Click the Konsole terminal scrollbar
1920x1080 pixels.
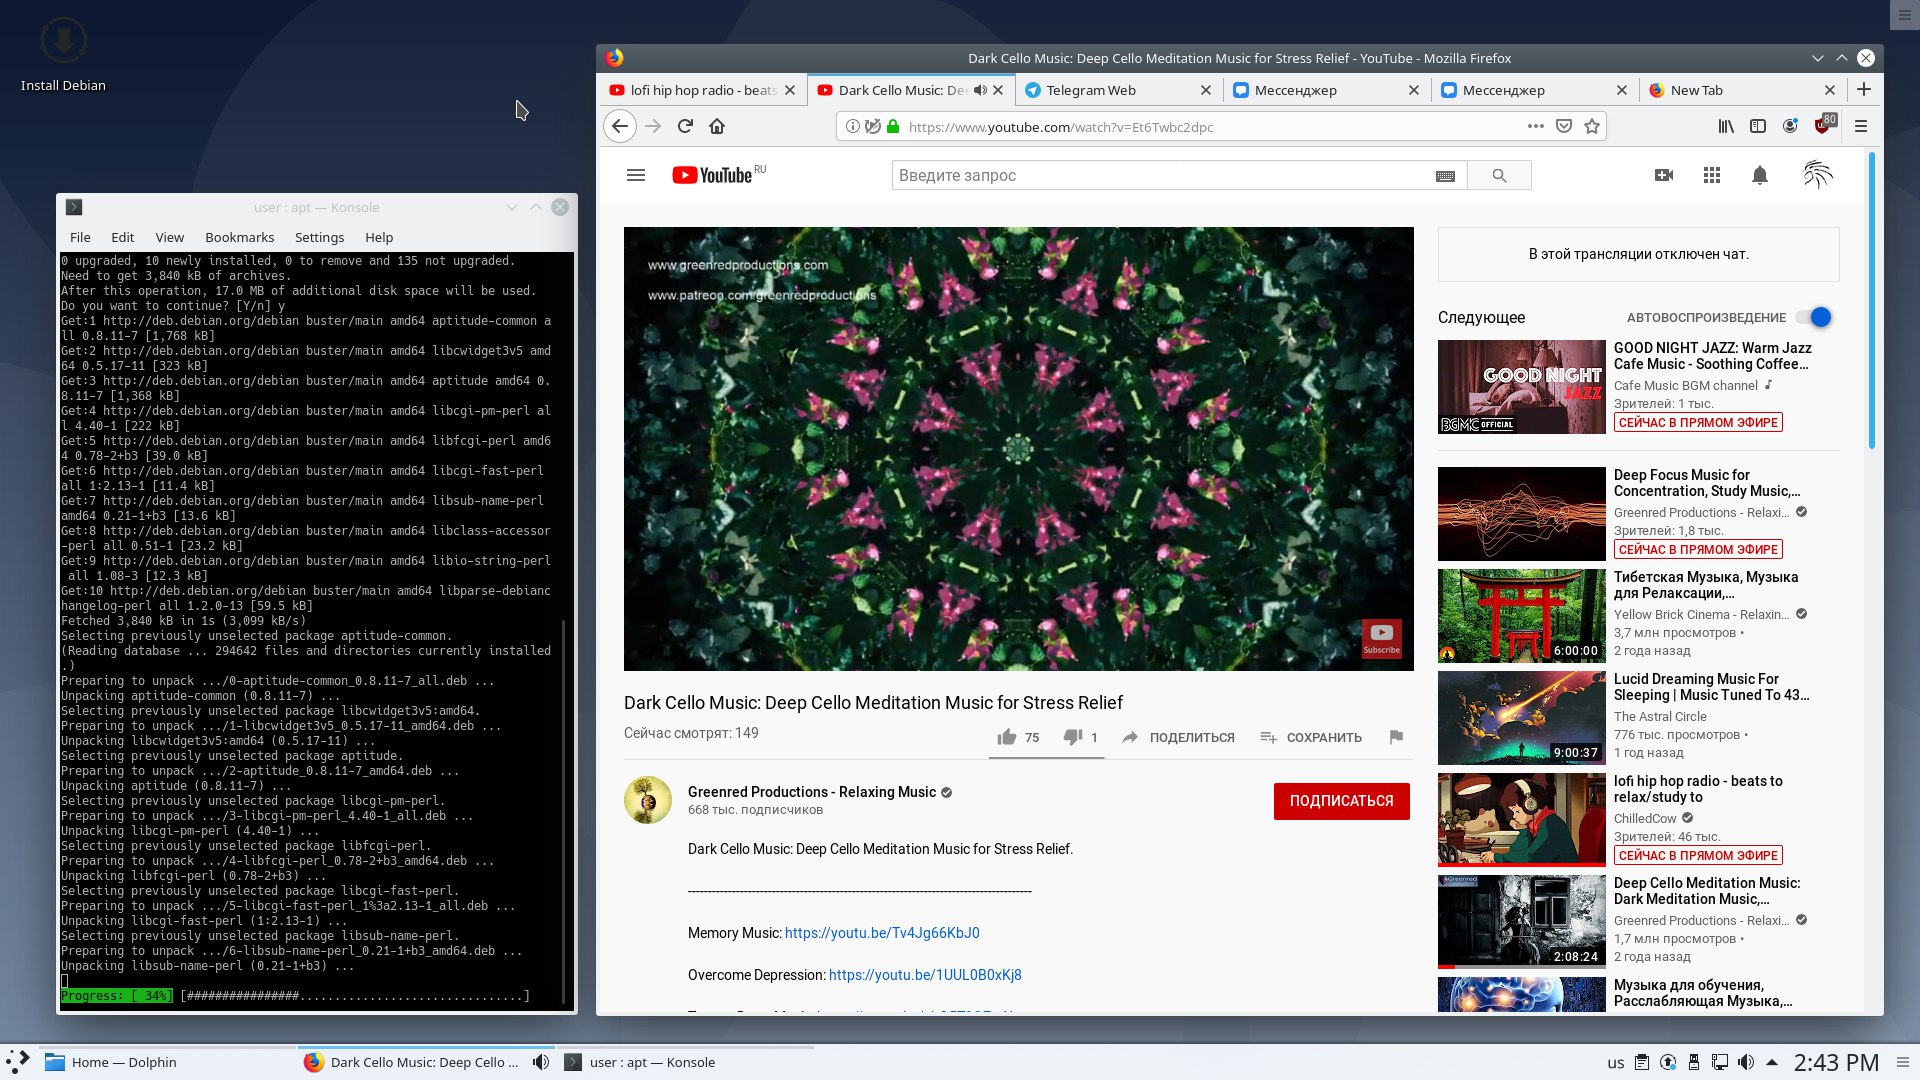pyautogui.click(x=565, y=810)
